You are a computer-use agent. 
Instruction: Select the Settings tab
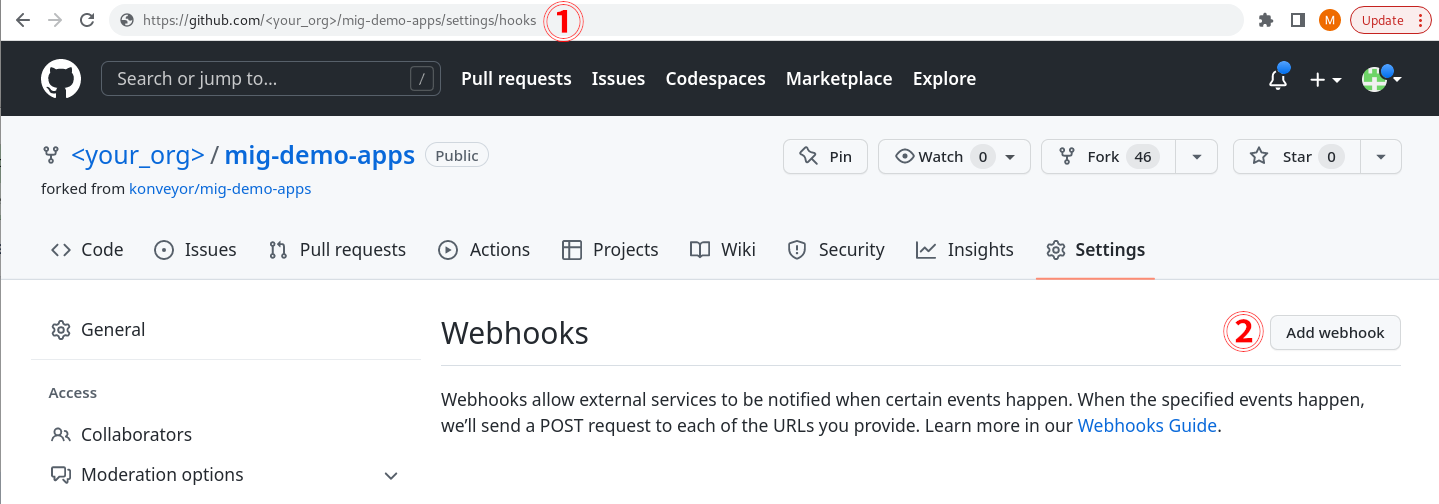coord(1095,250)
